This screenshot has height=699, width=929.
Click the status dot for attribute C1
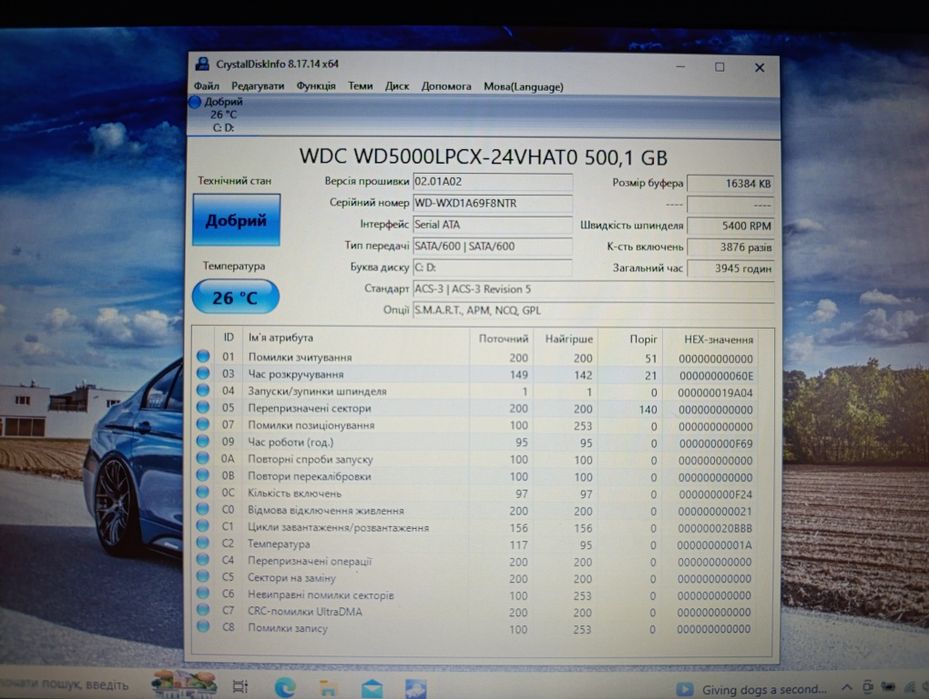coord(203,525)
